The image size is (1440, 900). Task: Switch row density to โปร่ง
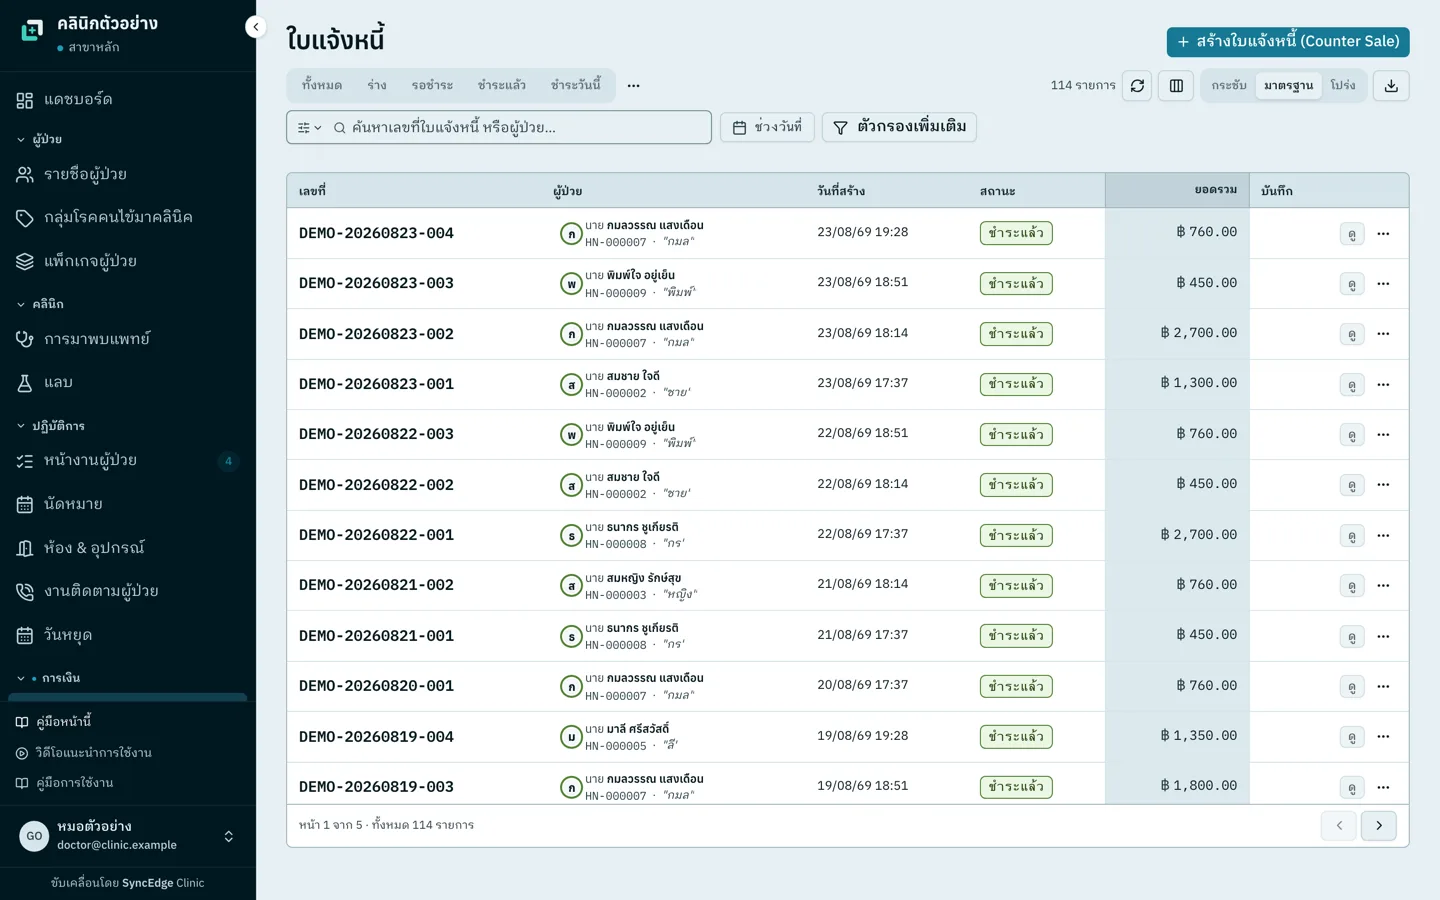pos(1343,86)
